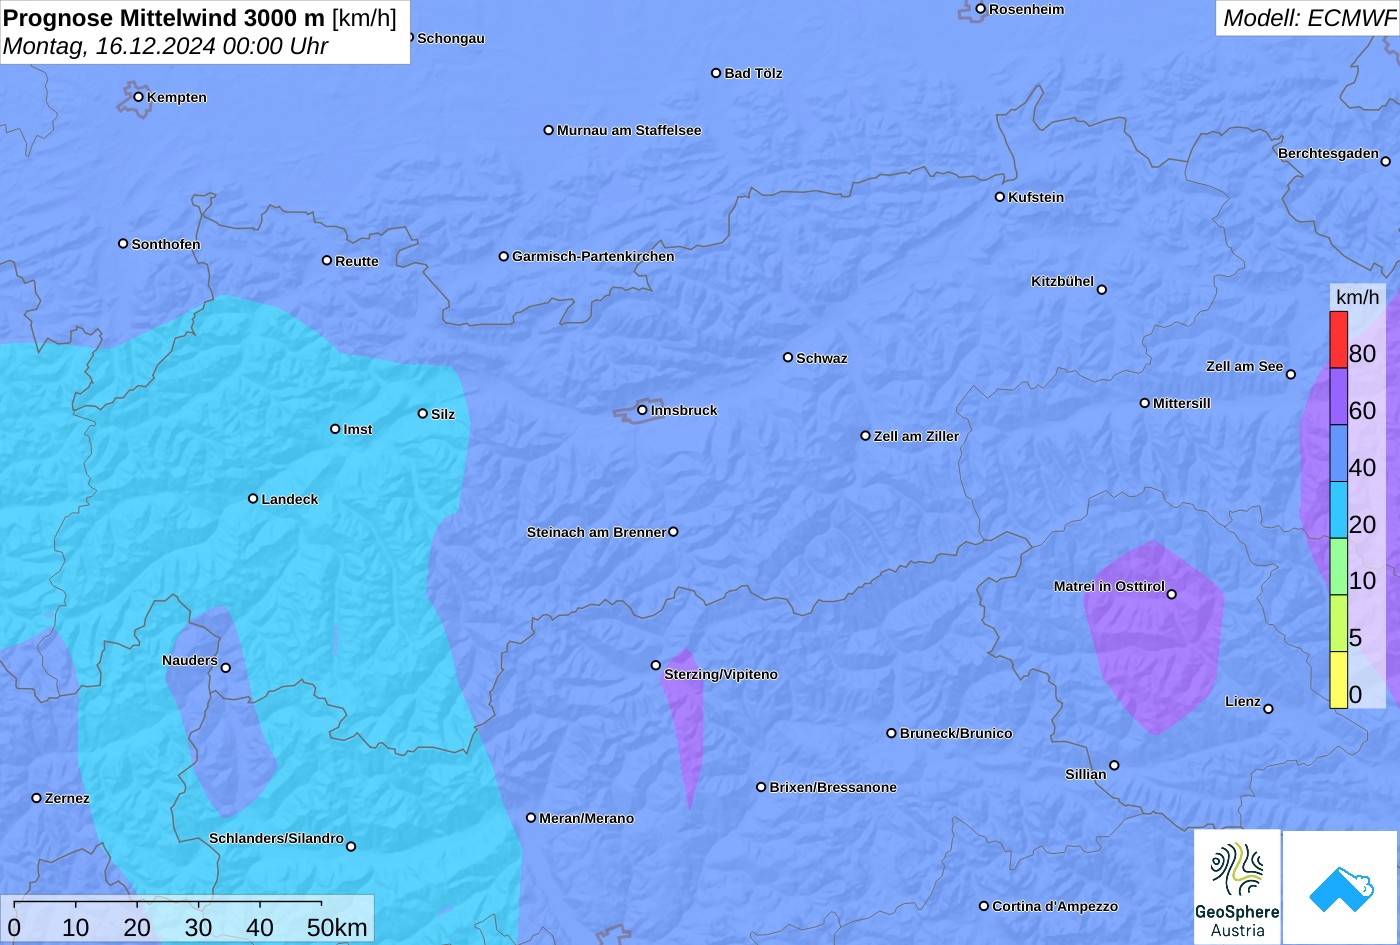Screen dimensions: 1400x945
Task: Click the Cortina d'Ampezzo location dot
Action: pyautogui.click(x=984, y=906)
